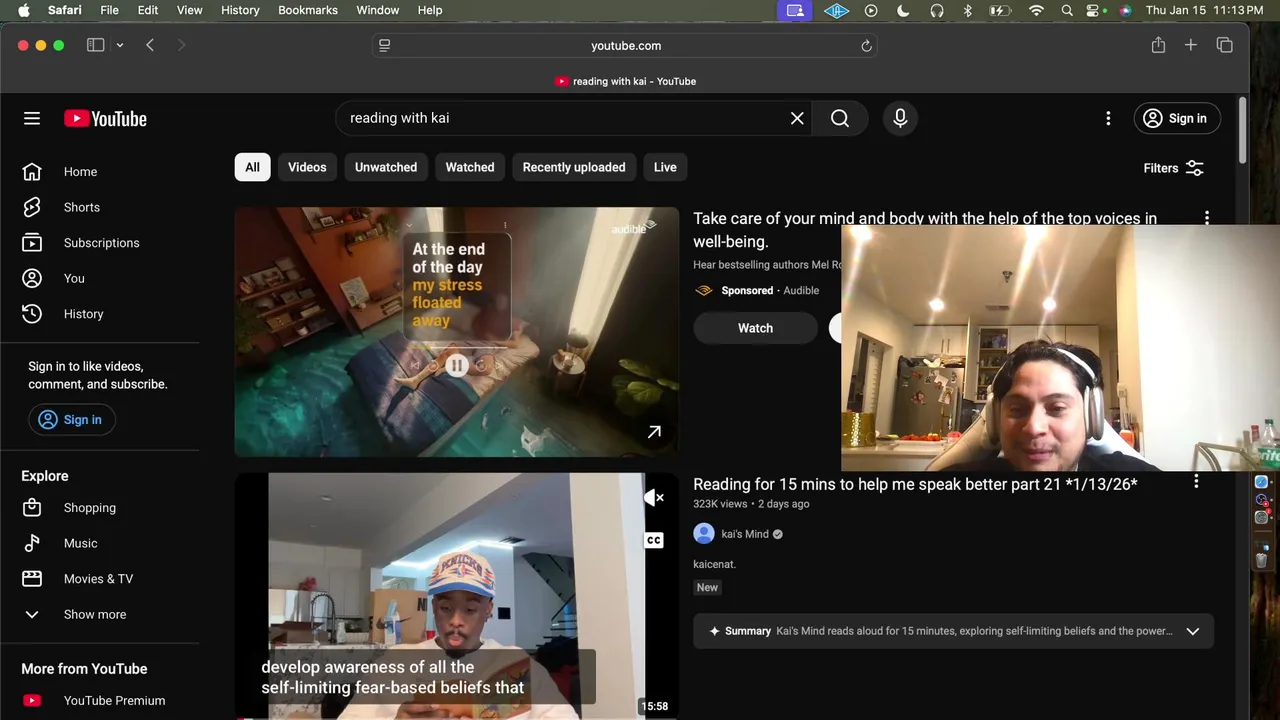
Task: Select the Videos filter chip
Action: (307, 167)
